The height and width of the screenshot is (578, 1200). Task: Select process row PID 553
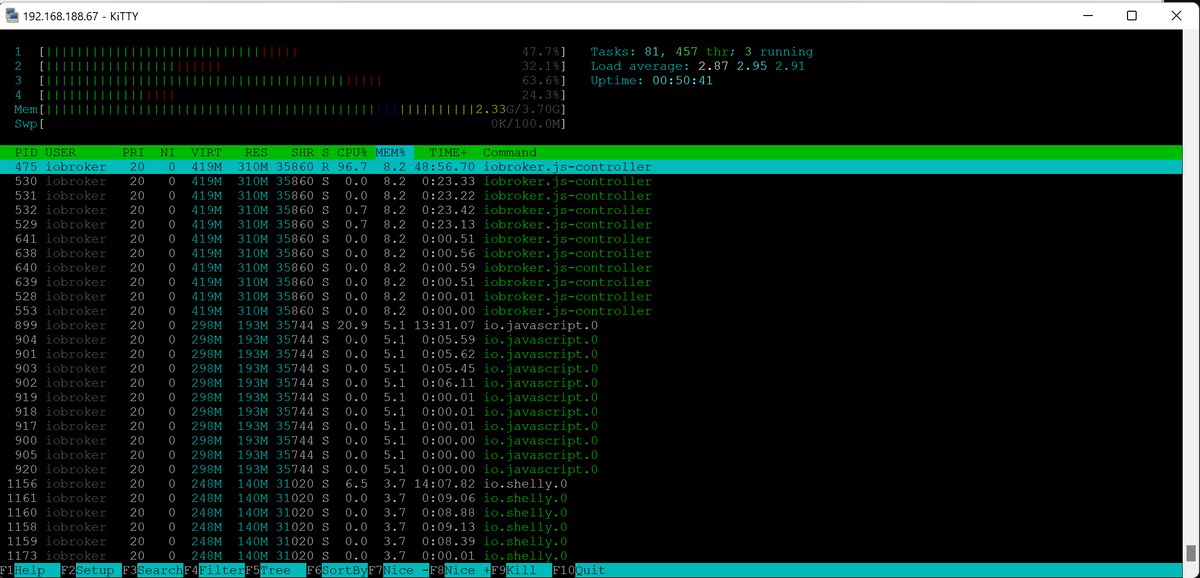click(591, 311)
